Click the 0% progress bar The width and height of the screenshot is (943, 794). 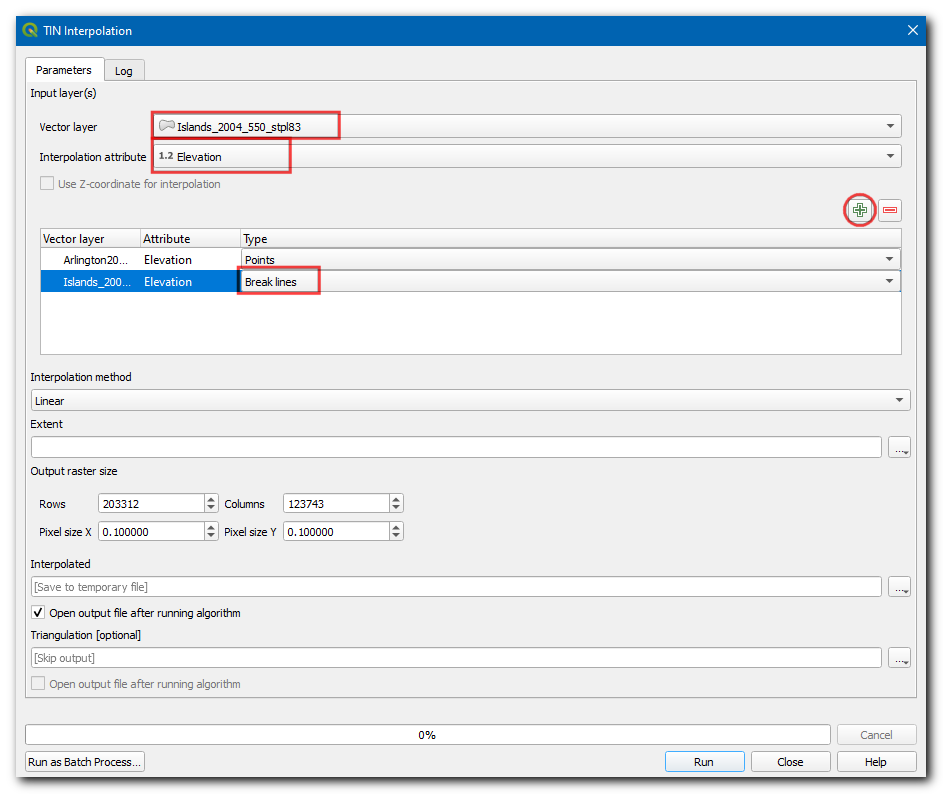coord(427,735)
